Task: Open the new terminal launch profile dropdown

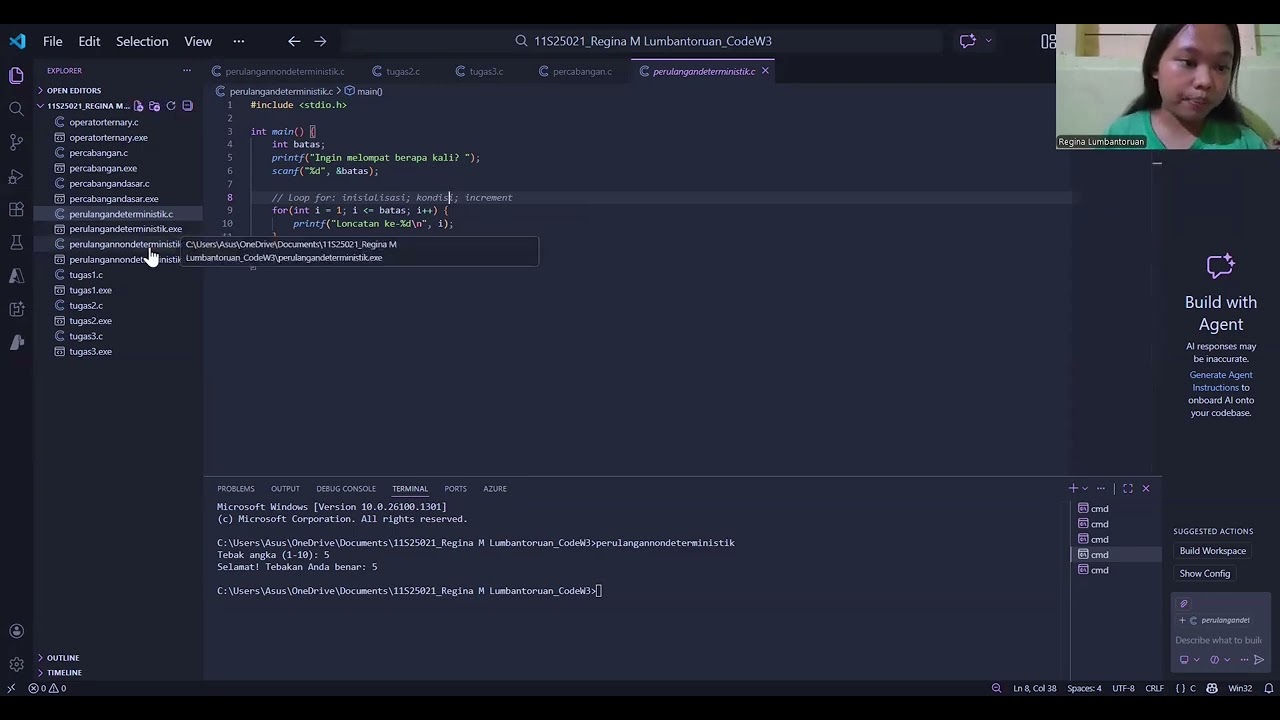Action: point(1086,488)
